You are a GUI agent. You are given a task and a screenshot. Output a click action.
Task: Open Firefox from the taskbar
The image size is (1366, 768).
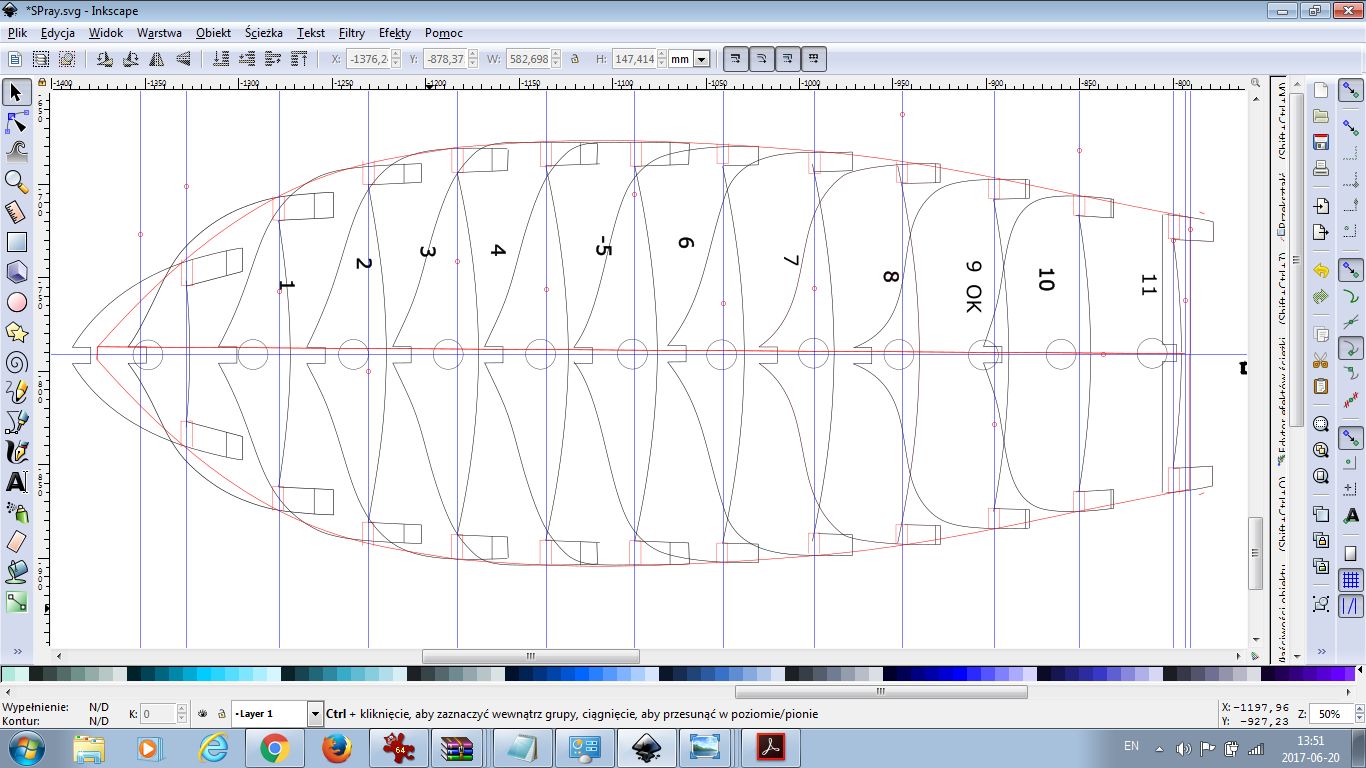point(337,747)
